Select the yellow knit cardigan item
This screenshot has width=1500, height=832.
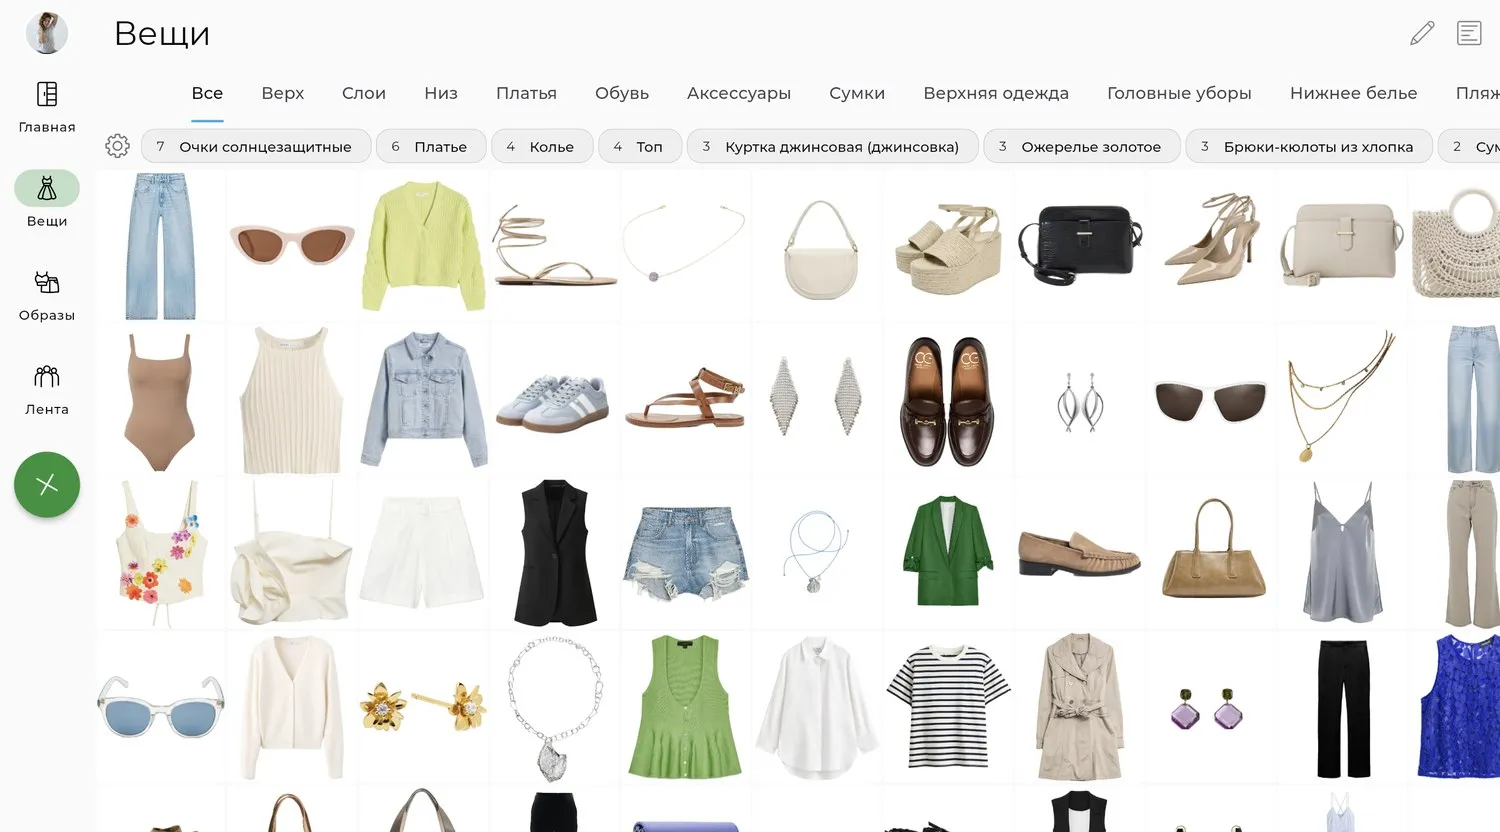pyautogui.click(x=423, y=246)
